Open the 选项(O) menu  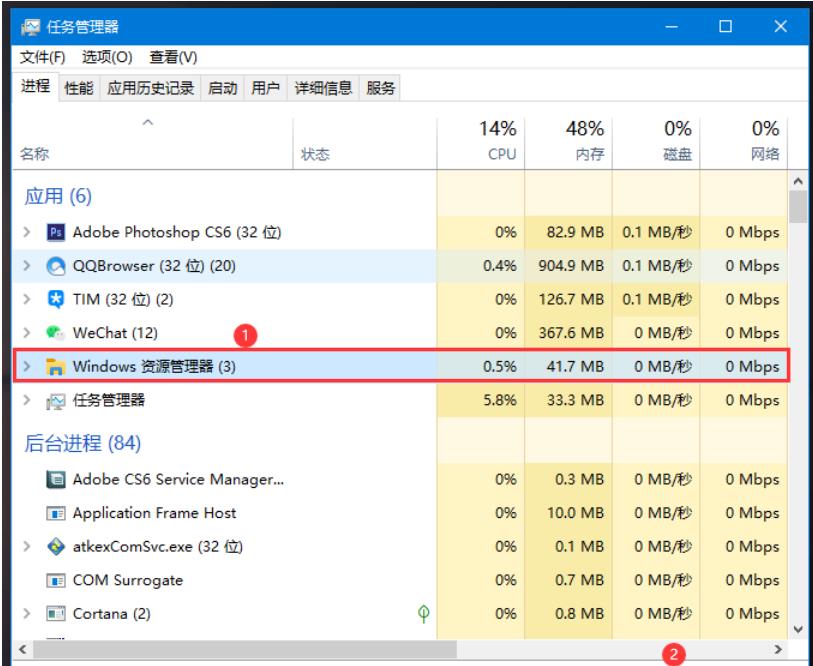click(107, 57)
